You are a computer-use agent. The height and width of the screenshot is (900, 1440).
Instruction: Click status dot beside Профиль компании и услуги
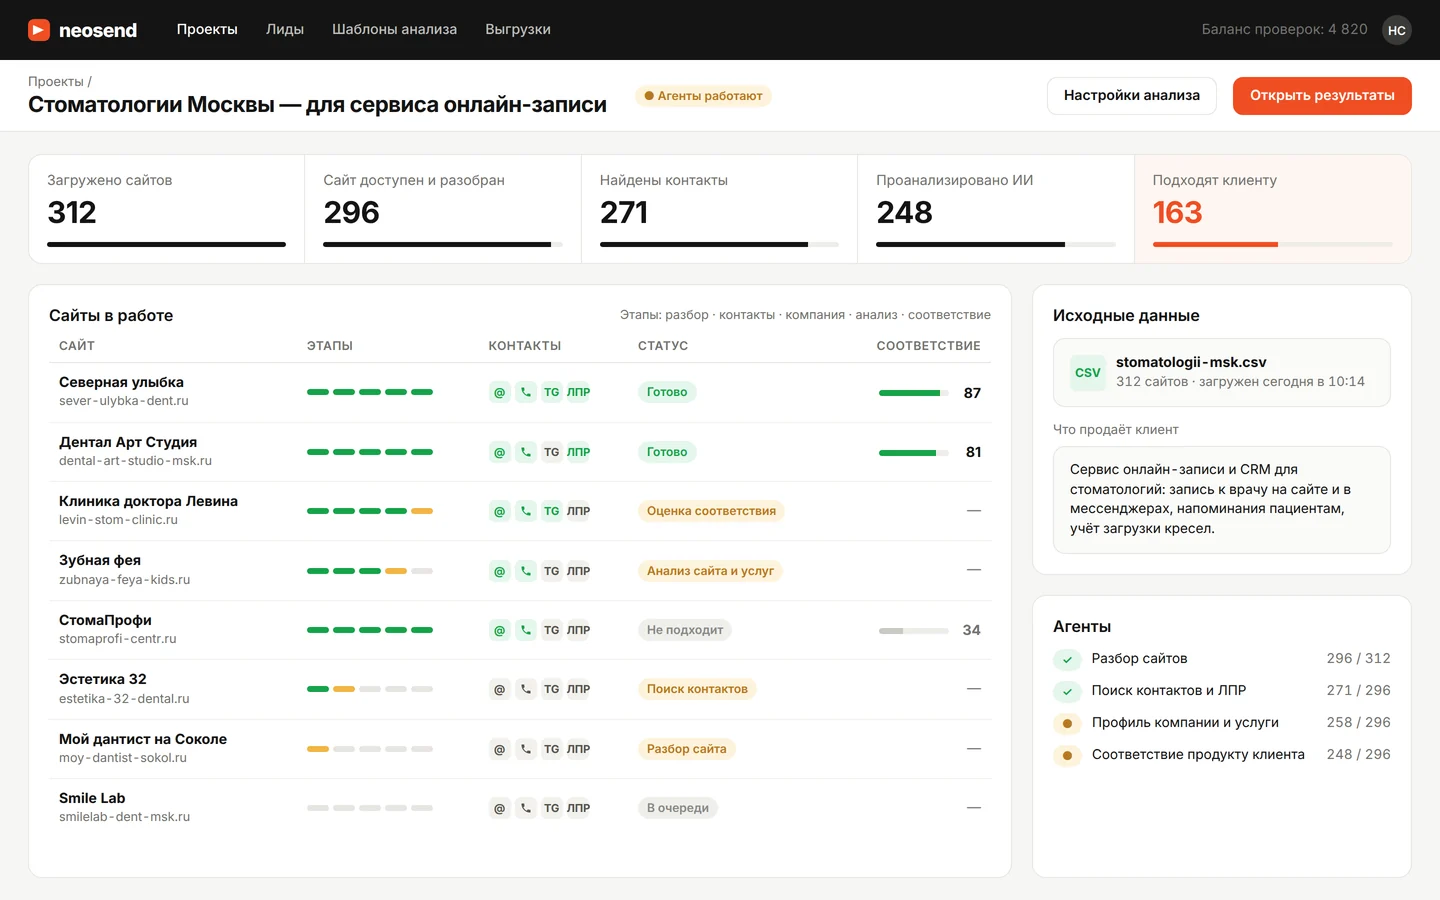(x=1067, y=723)
